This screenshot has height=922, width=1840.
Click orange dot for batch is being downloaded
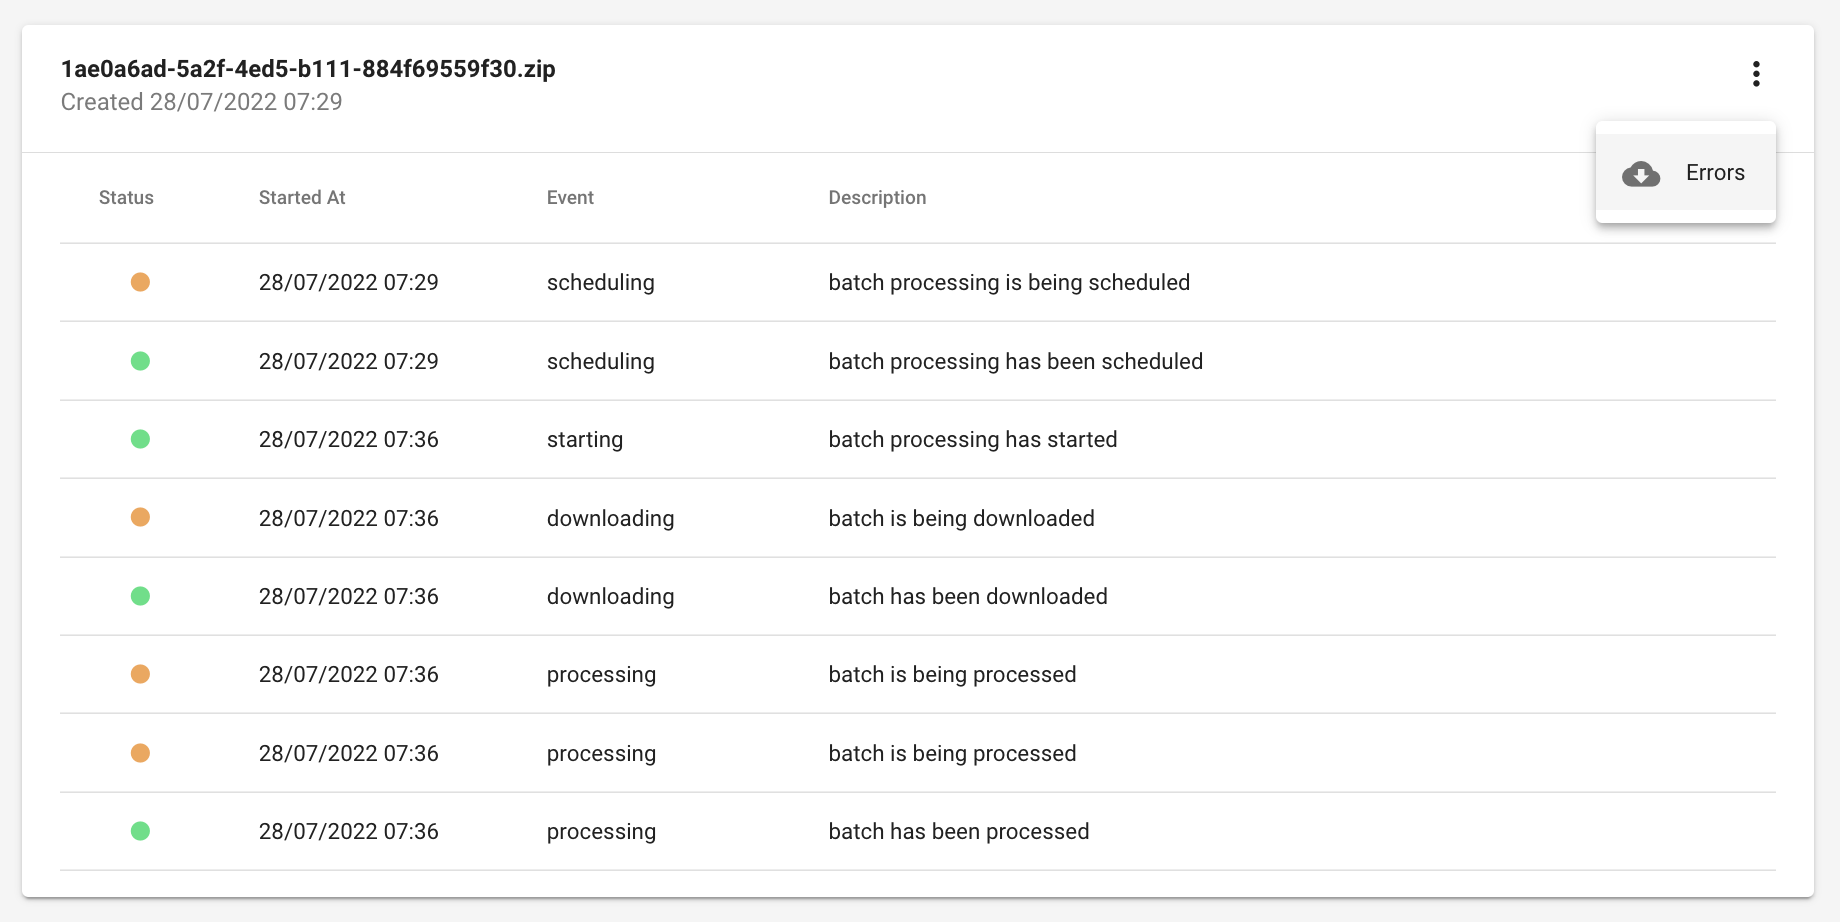pyautogui.click(x=140, y=517)
